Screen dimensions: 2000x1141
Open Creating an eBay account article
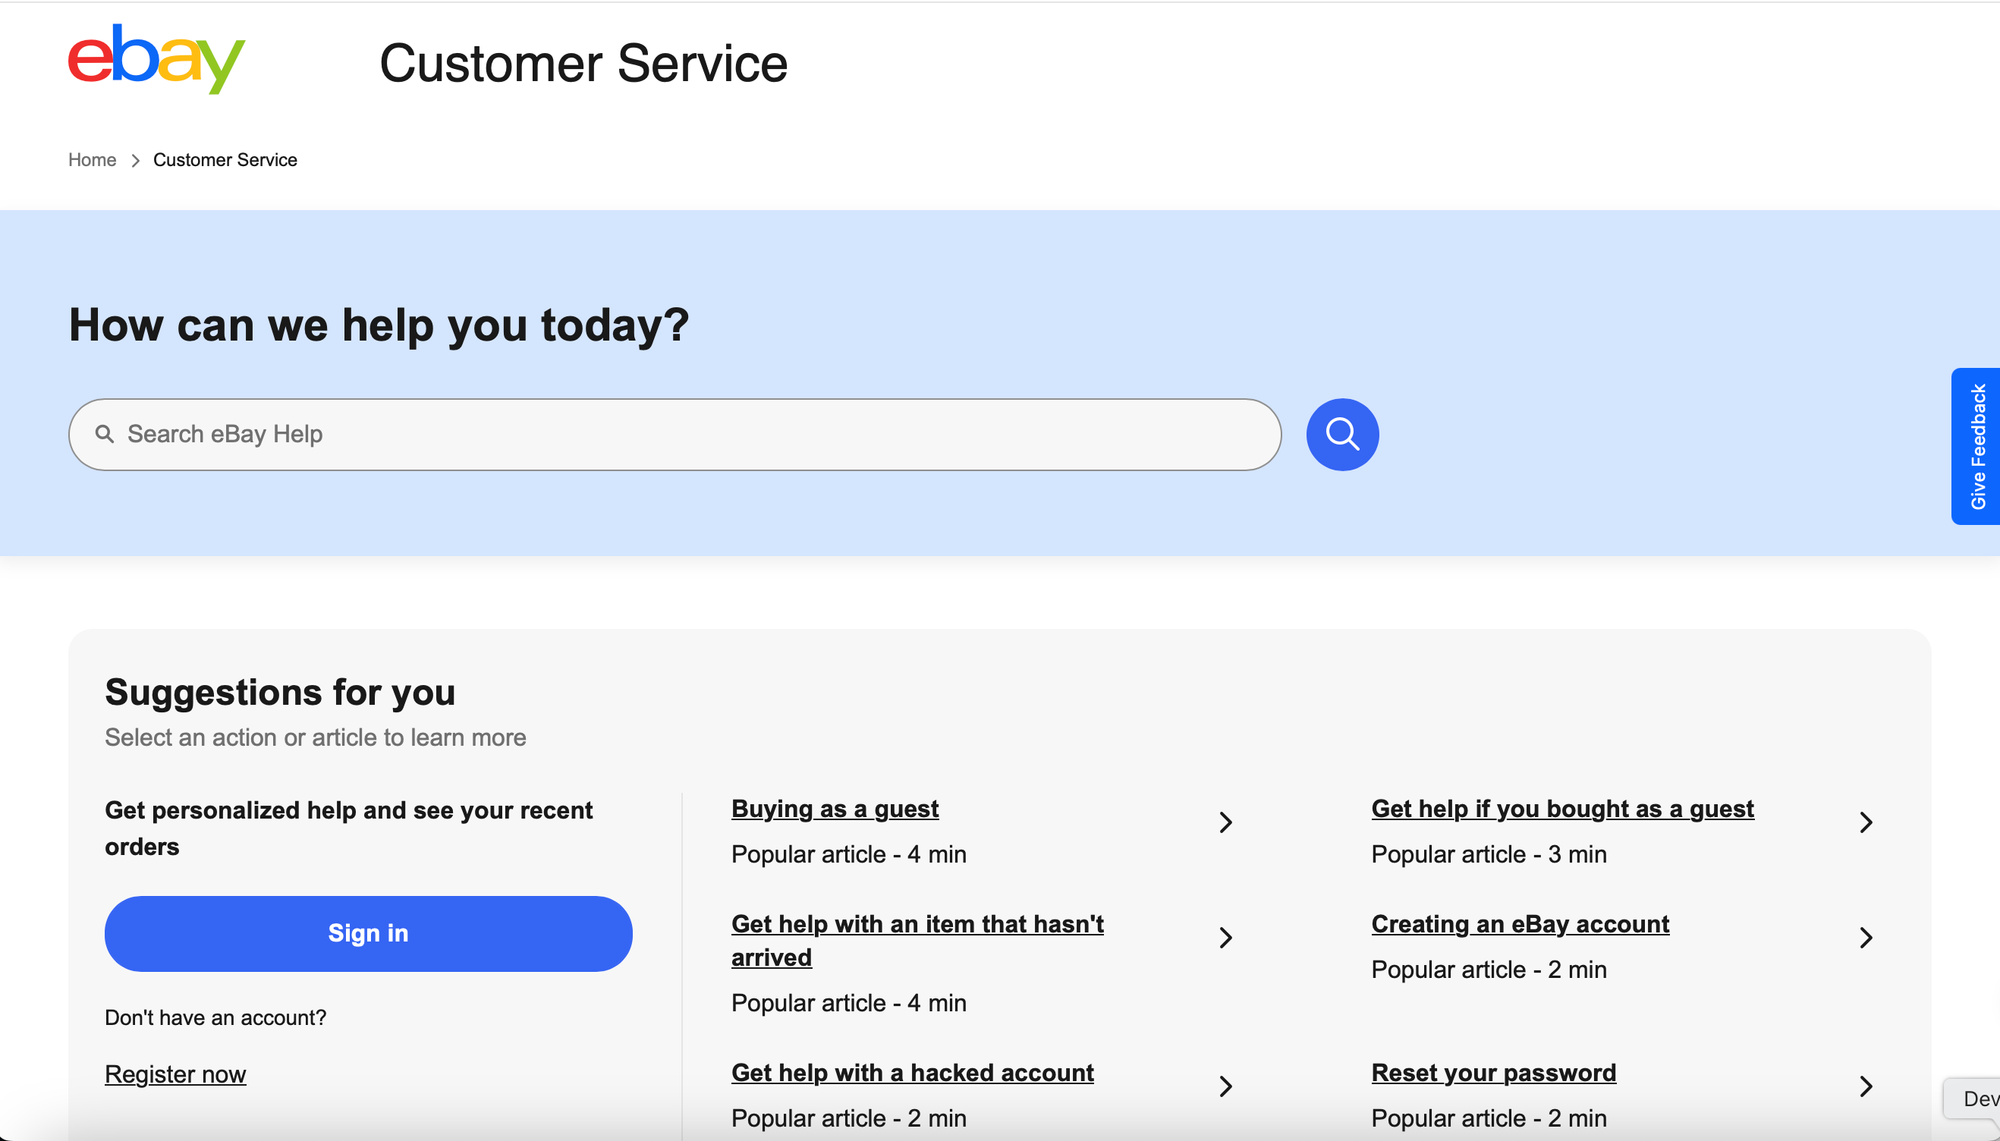coord(1520,924)
